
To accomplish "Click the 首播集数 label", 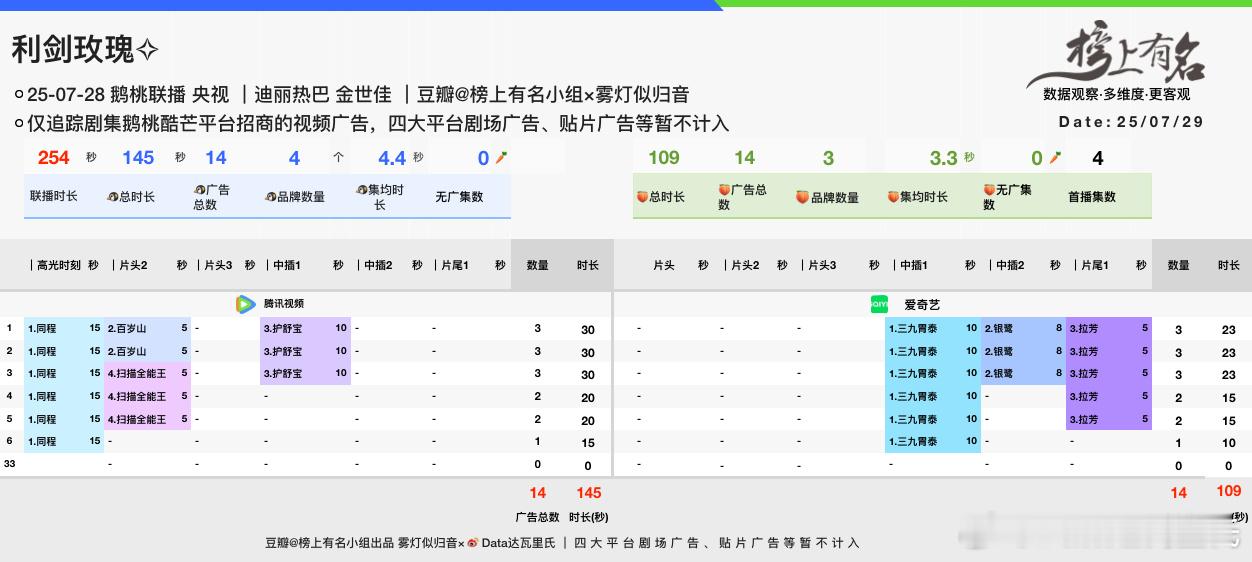I will [x=1092, y=197].
